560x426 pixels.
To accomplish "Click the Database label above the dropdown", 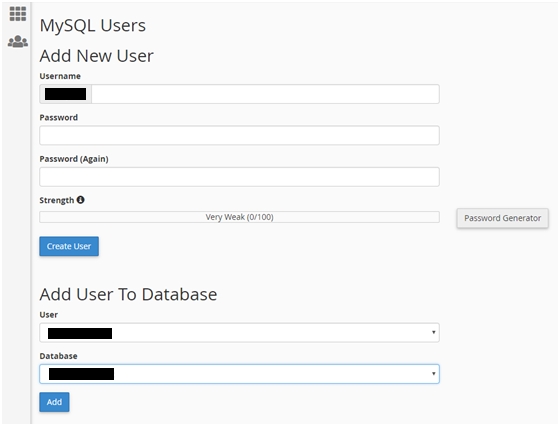I will point(59,356).
